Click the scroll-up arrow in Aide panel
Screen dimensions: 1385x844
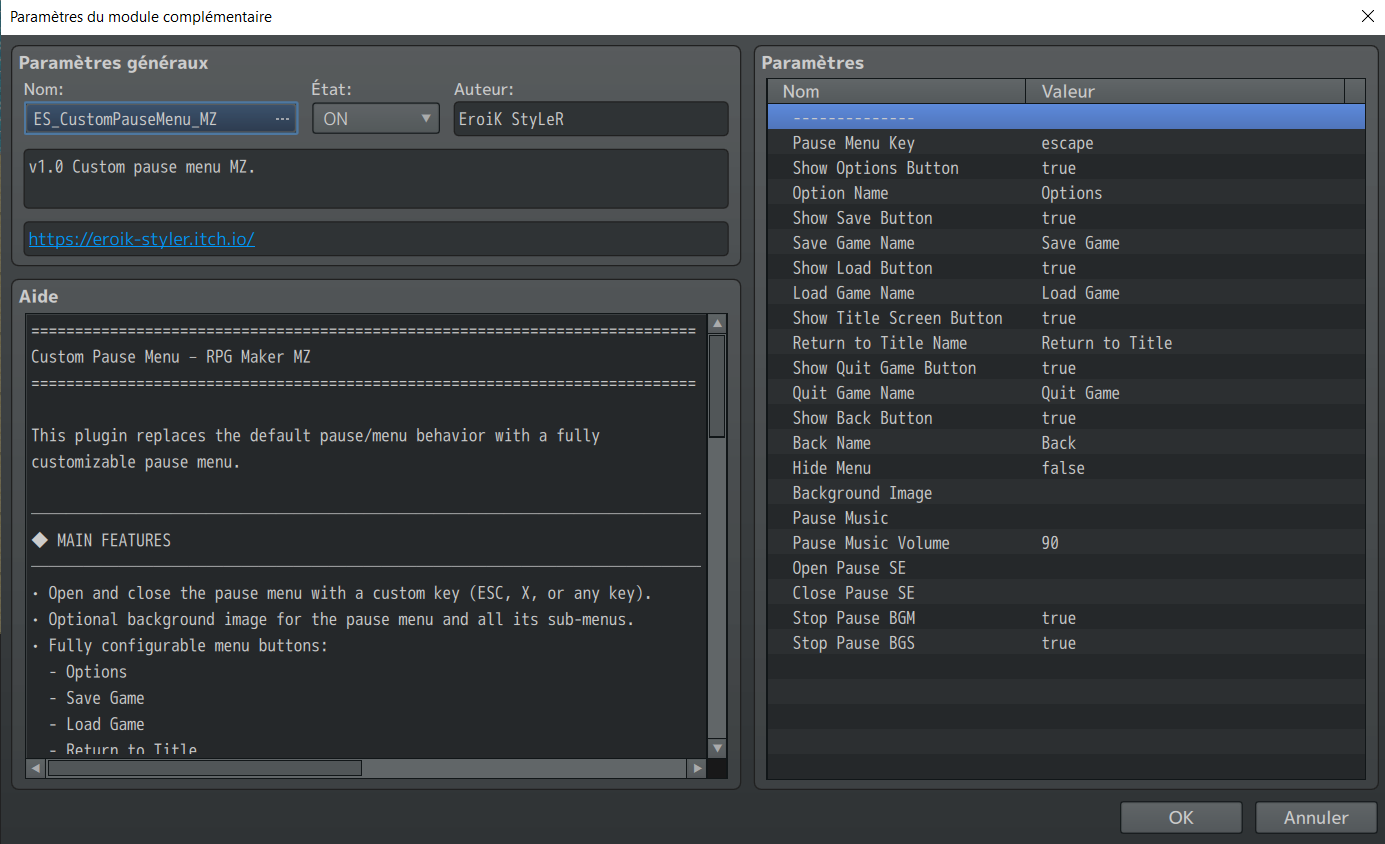717,322
